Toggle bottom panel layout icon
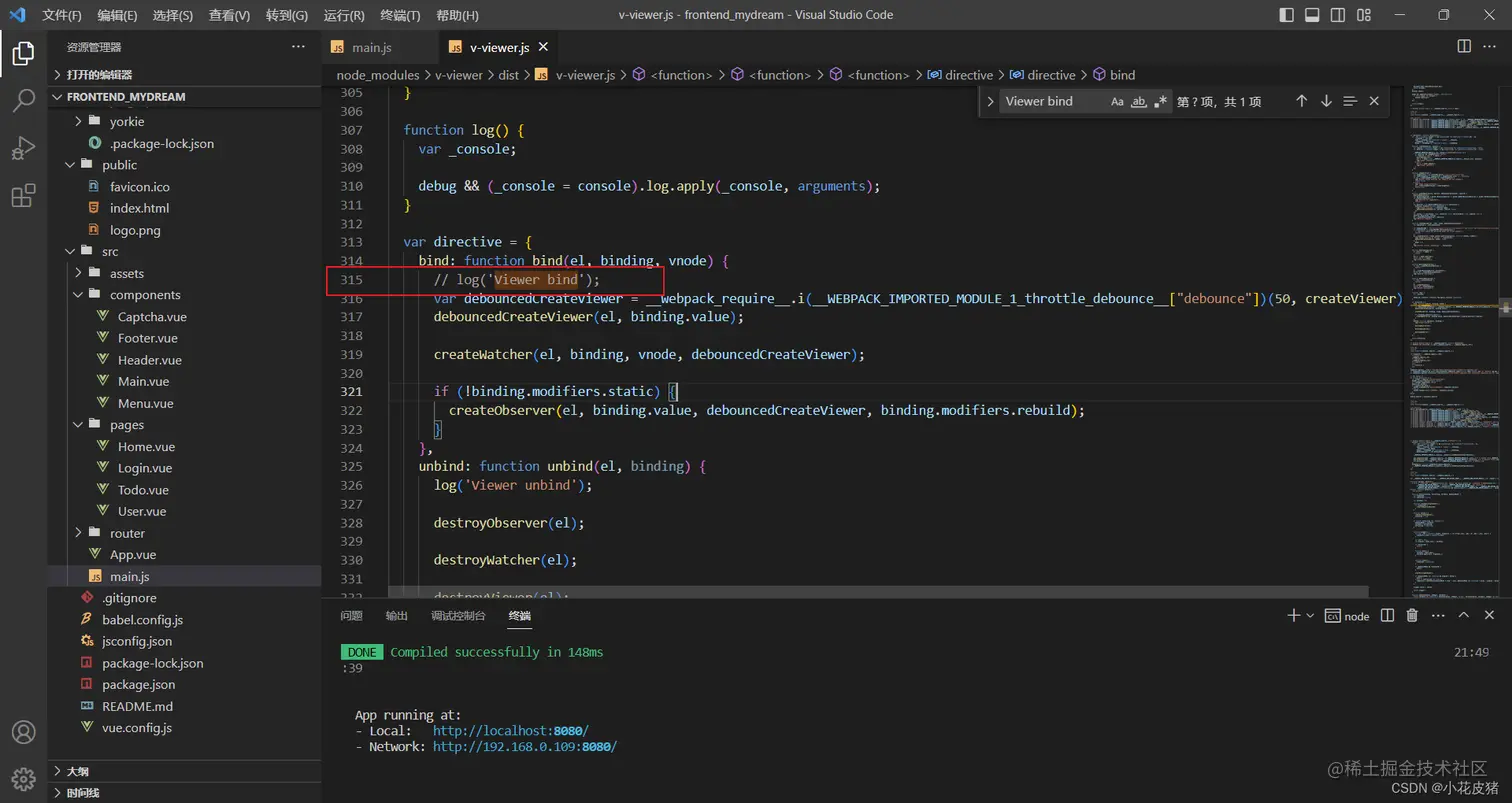This screenshot has width=1512, height=803. [x=1312, y=15]
